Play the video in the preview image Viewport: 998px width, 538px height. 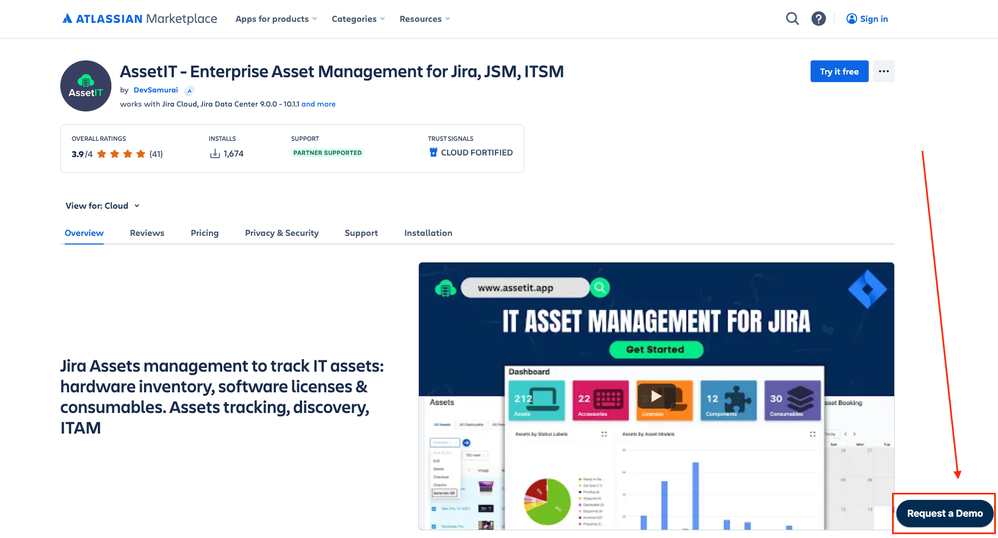(656, 396)
